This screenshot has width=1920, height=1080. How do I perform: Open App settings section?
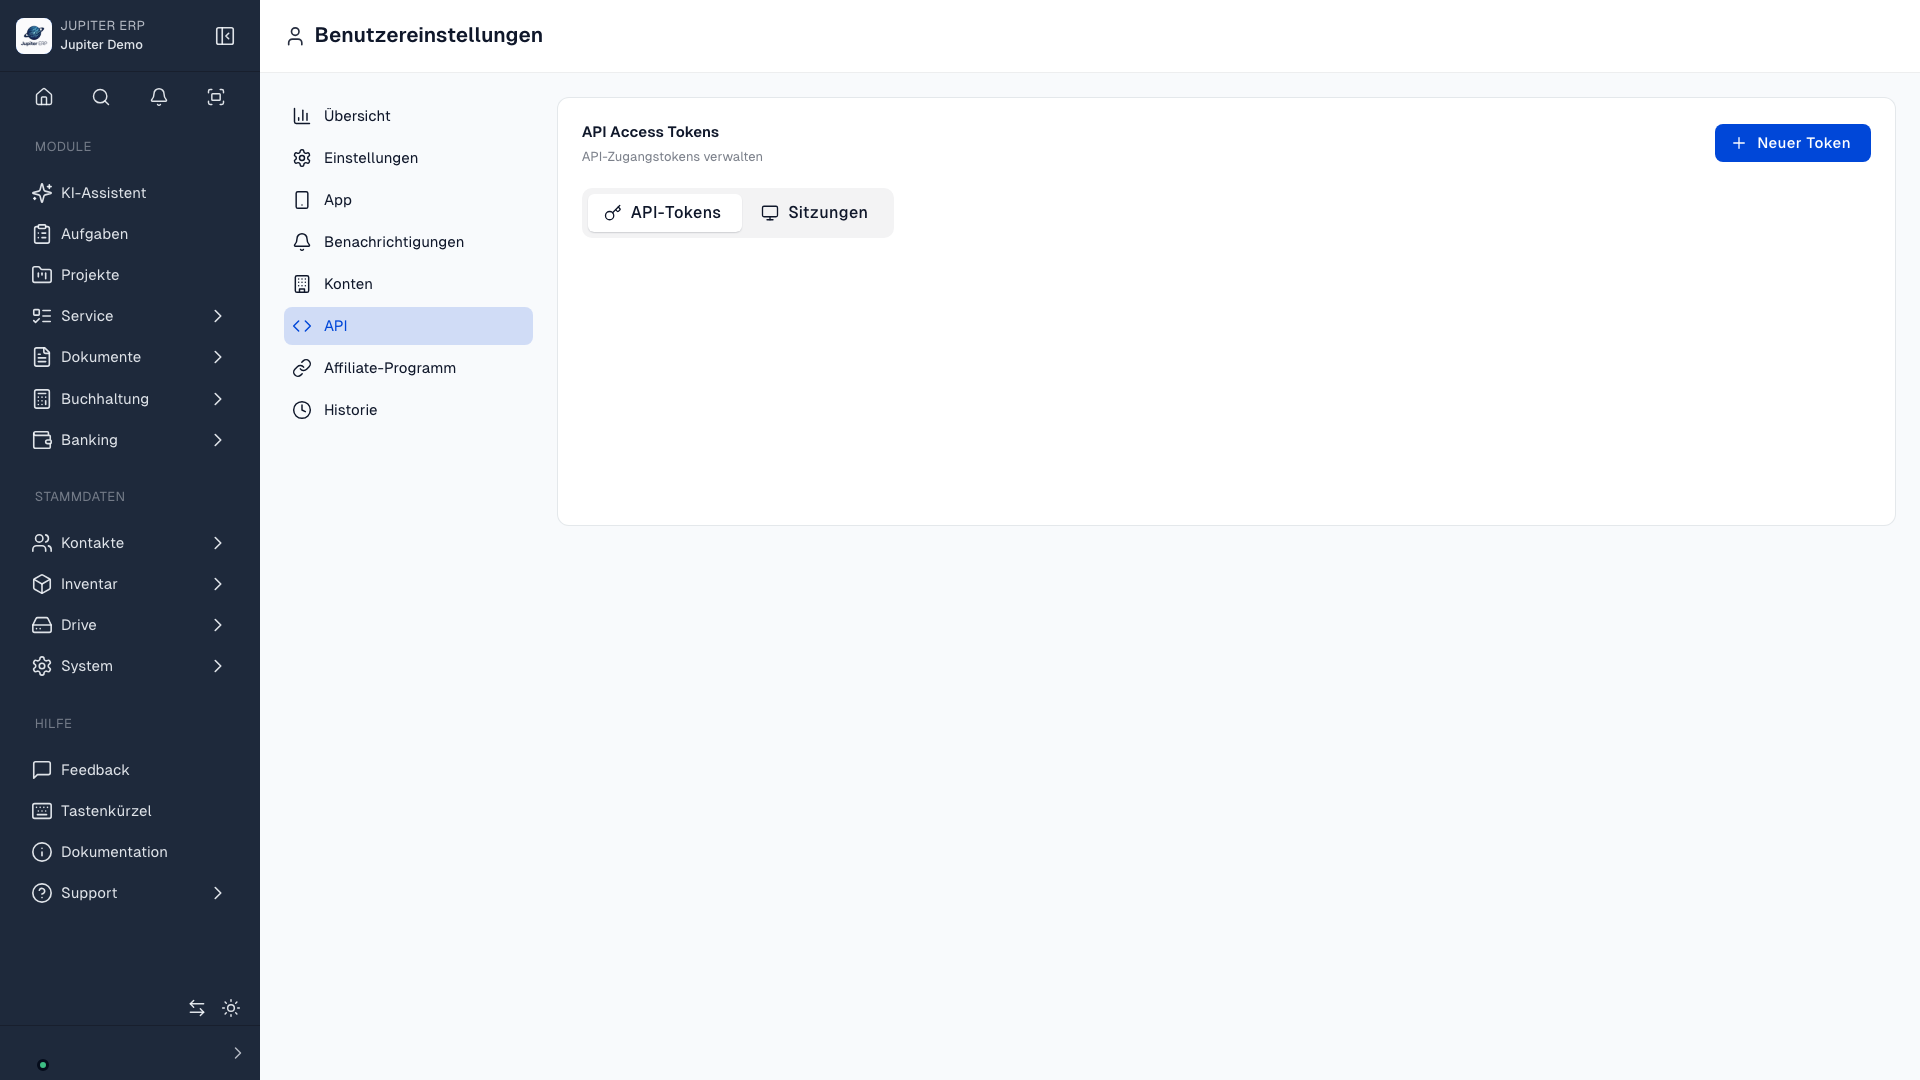click(408, 200)
